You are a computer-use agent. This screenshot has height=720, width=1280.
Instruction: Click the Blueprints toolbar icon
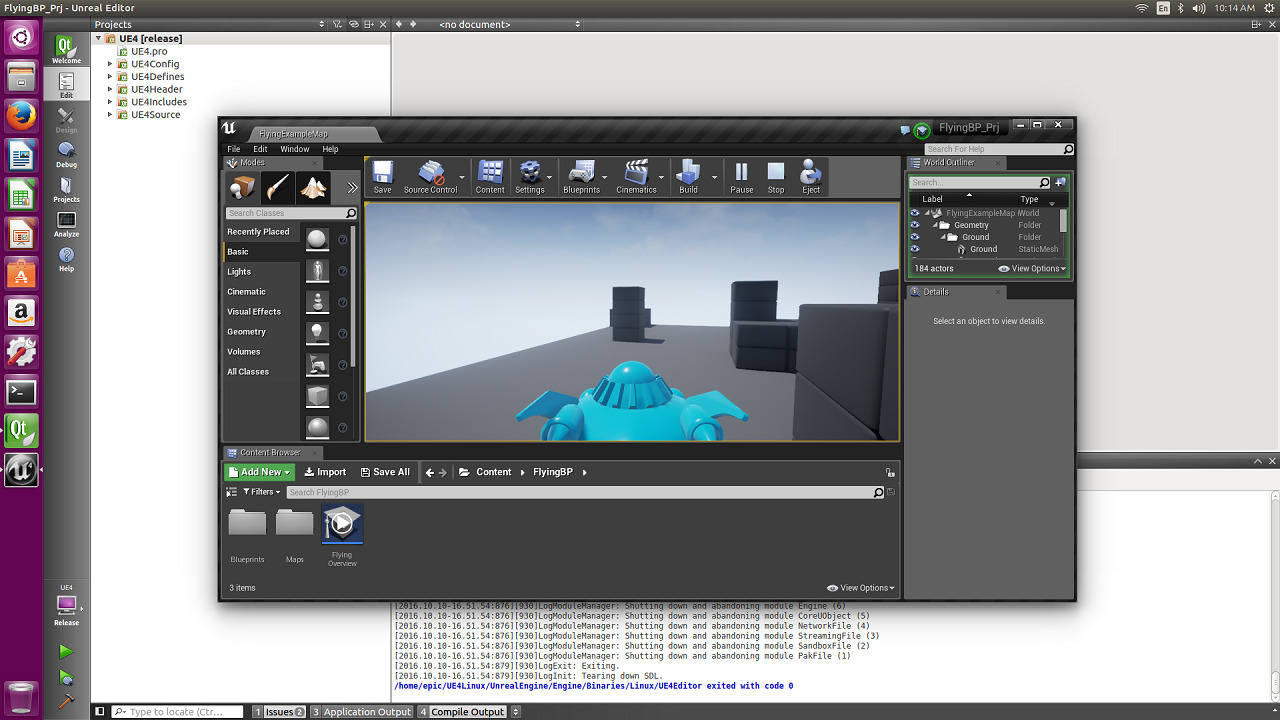(581, 173)
